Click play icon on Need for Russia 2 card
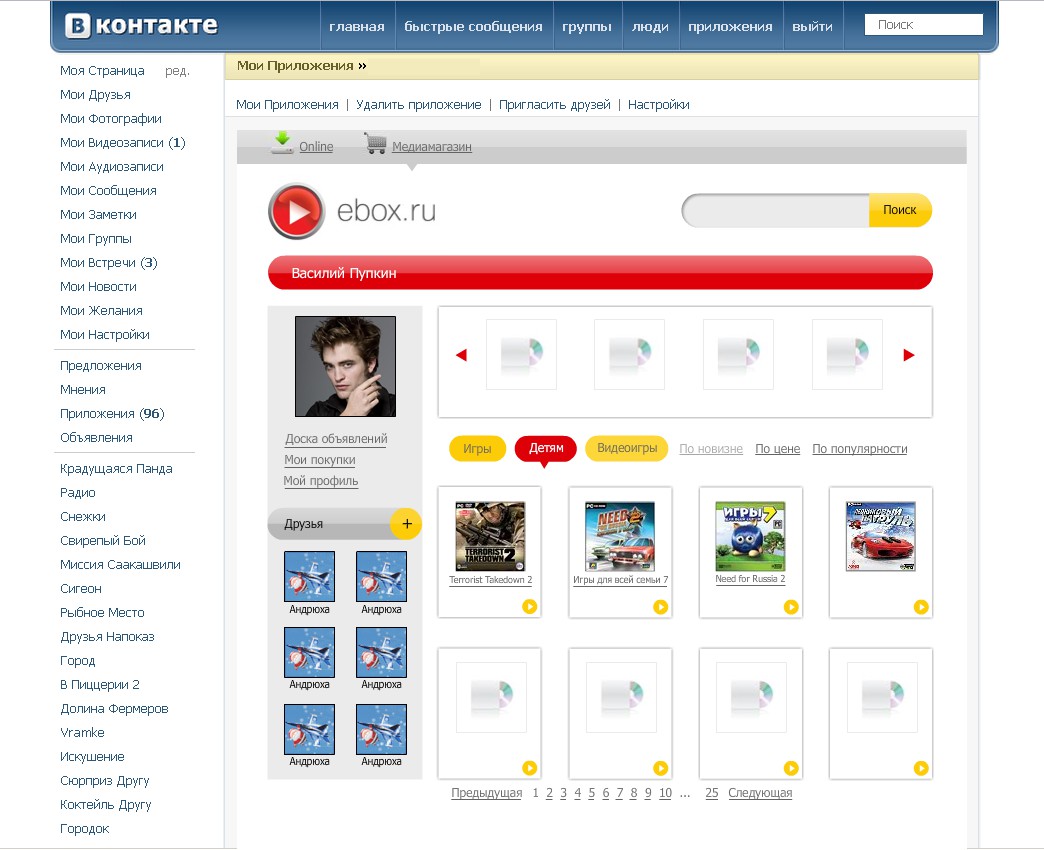The image size is (1044, 850). 791,606
